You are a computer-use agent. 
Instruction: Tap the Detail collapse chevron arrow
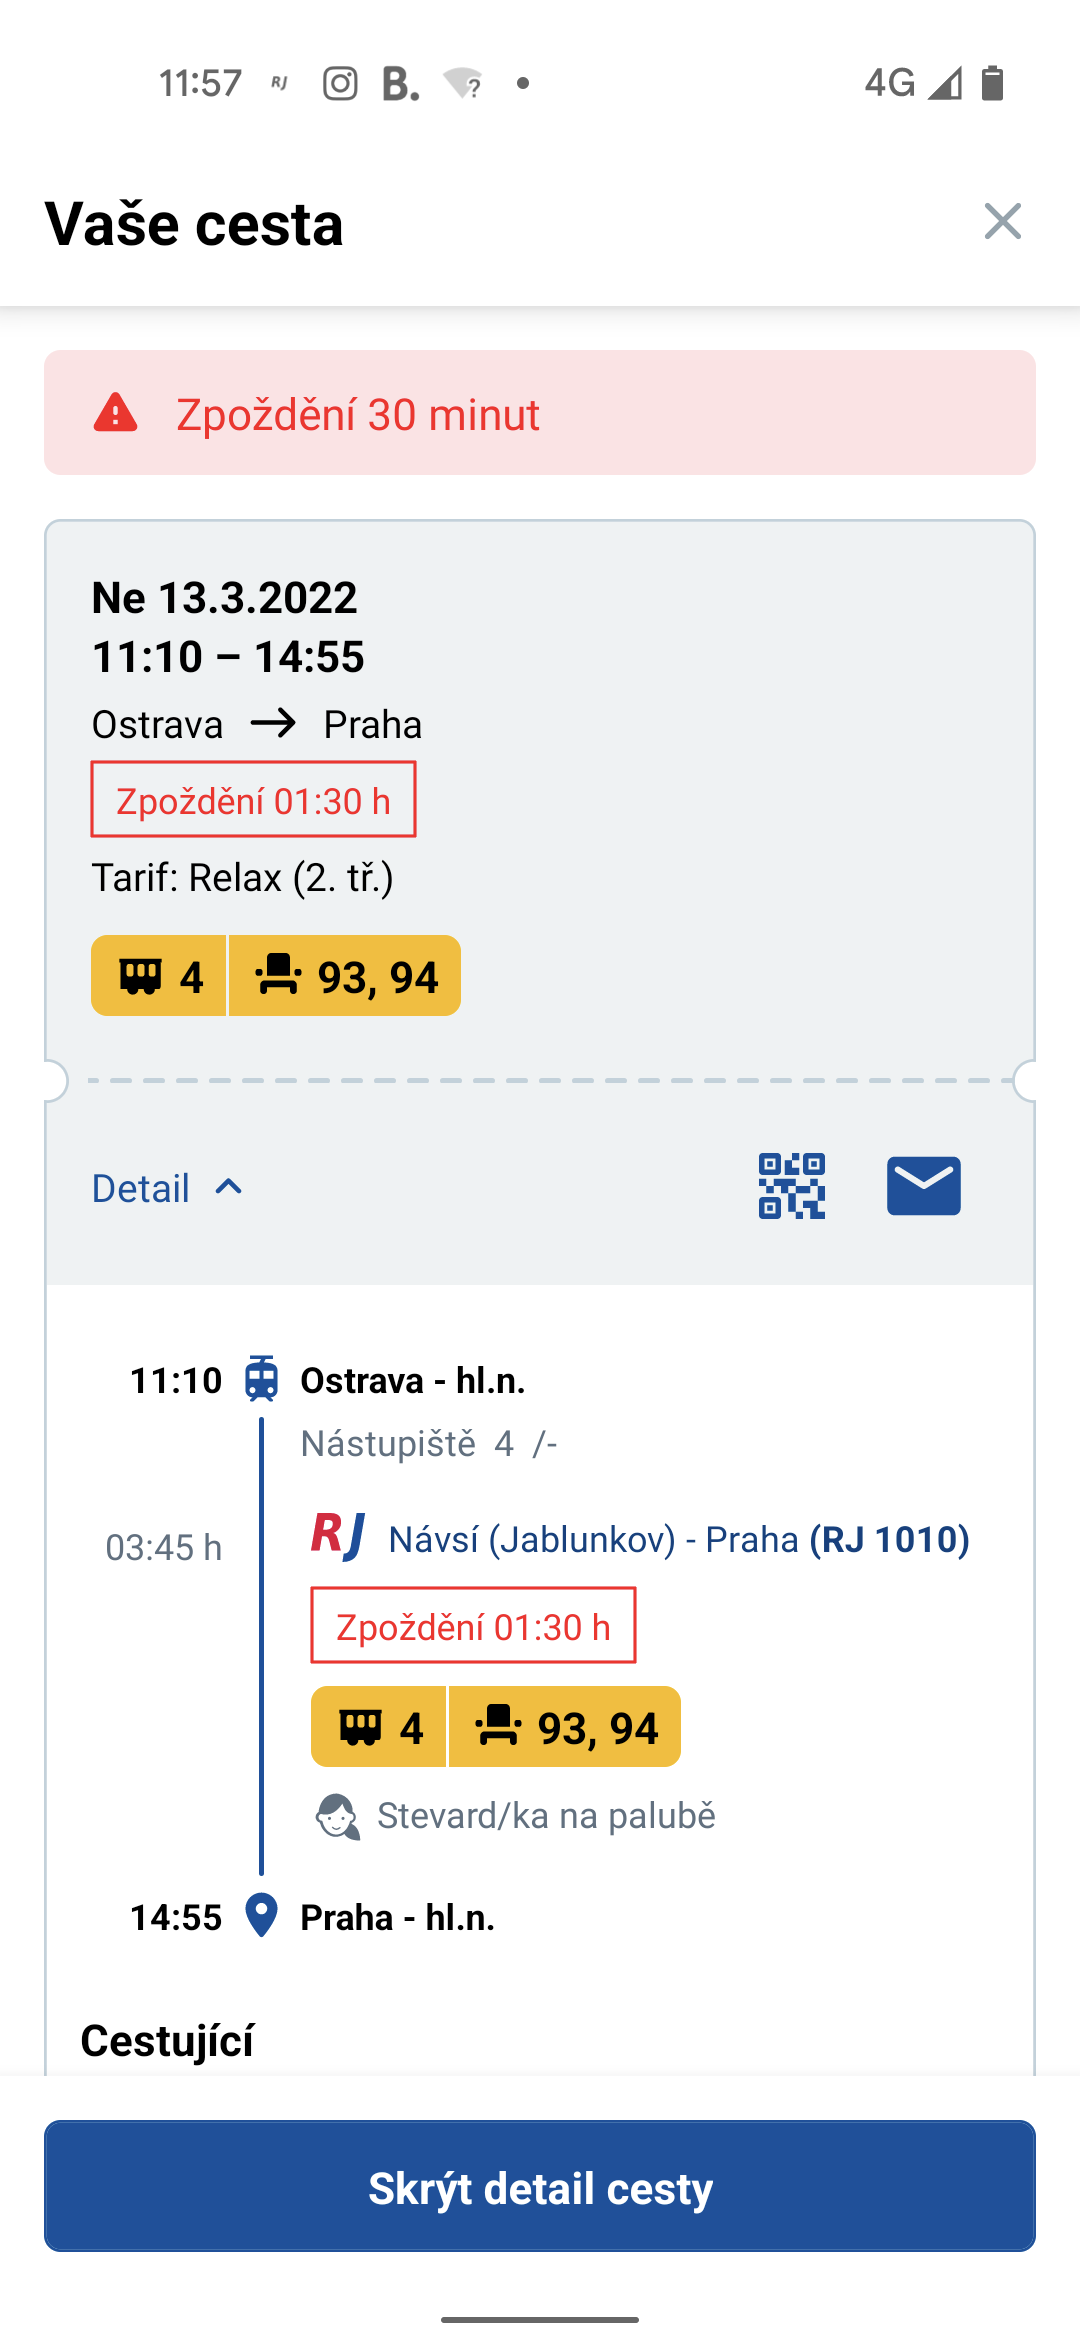pos(229,1187)
